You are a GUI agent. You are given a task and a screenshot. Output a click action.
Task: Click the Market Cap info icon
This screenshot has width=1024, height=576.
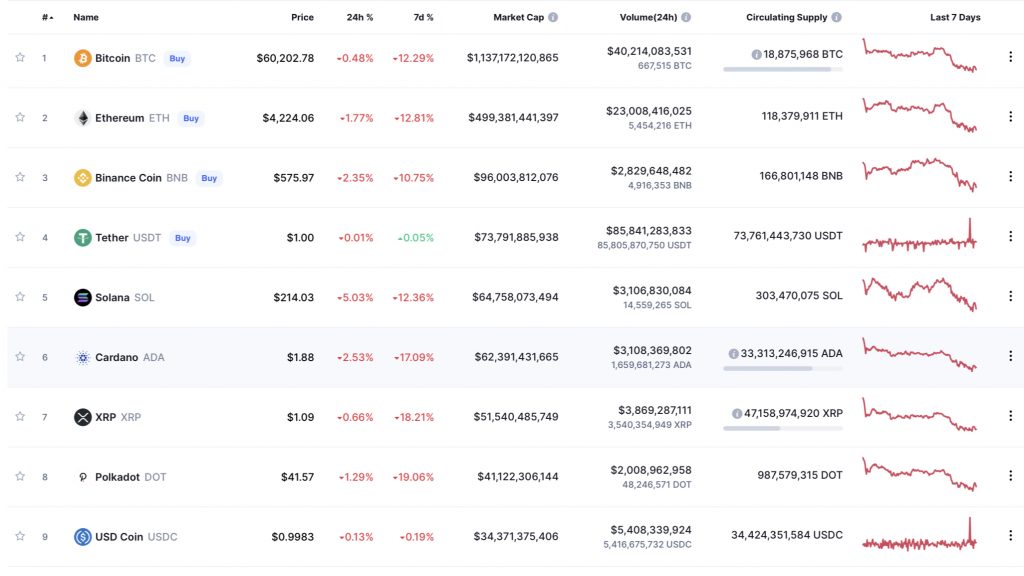[553, 17]
